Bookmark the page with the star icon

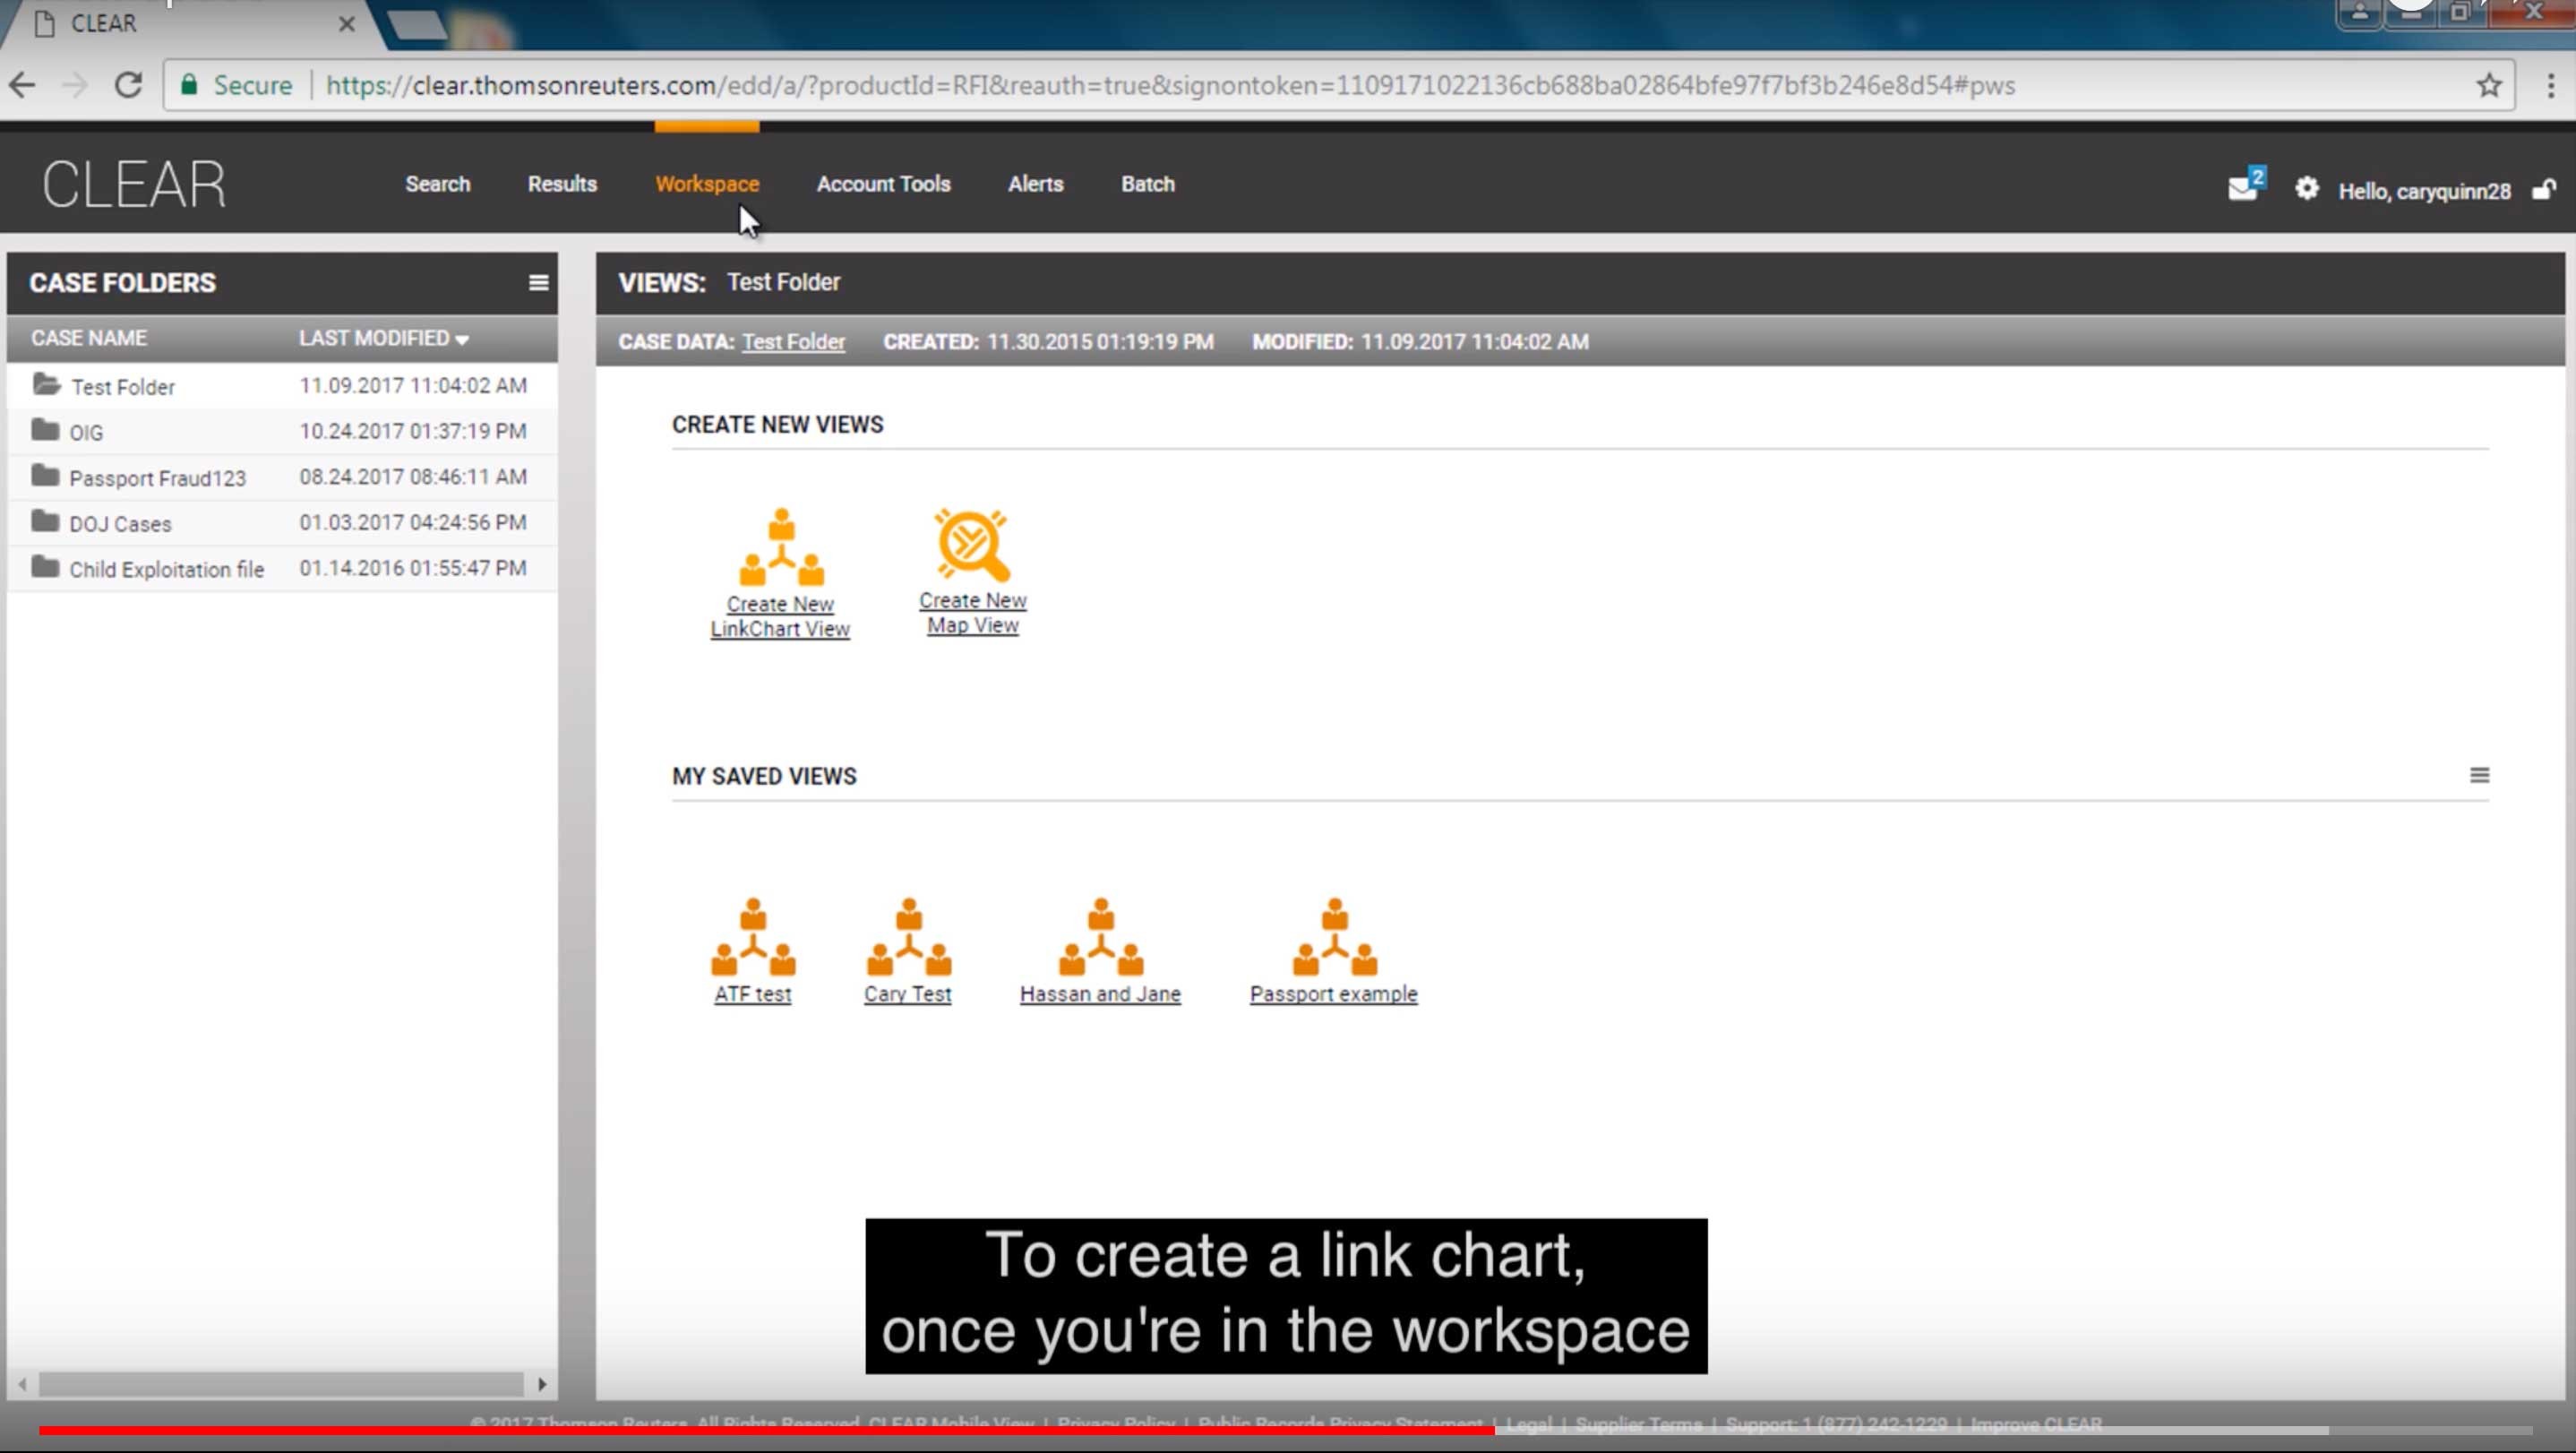(x=2489, y=85)
